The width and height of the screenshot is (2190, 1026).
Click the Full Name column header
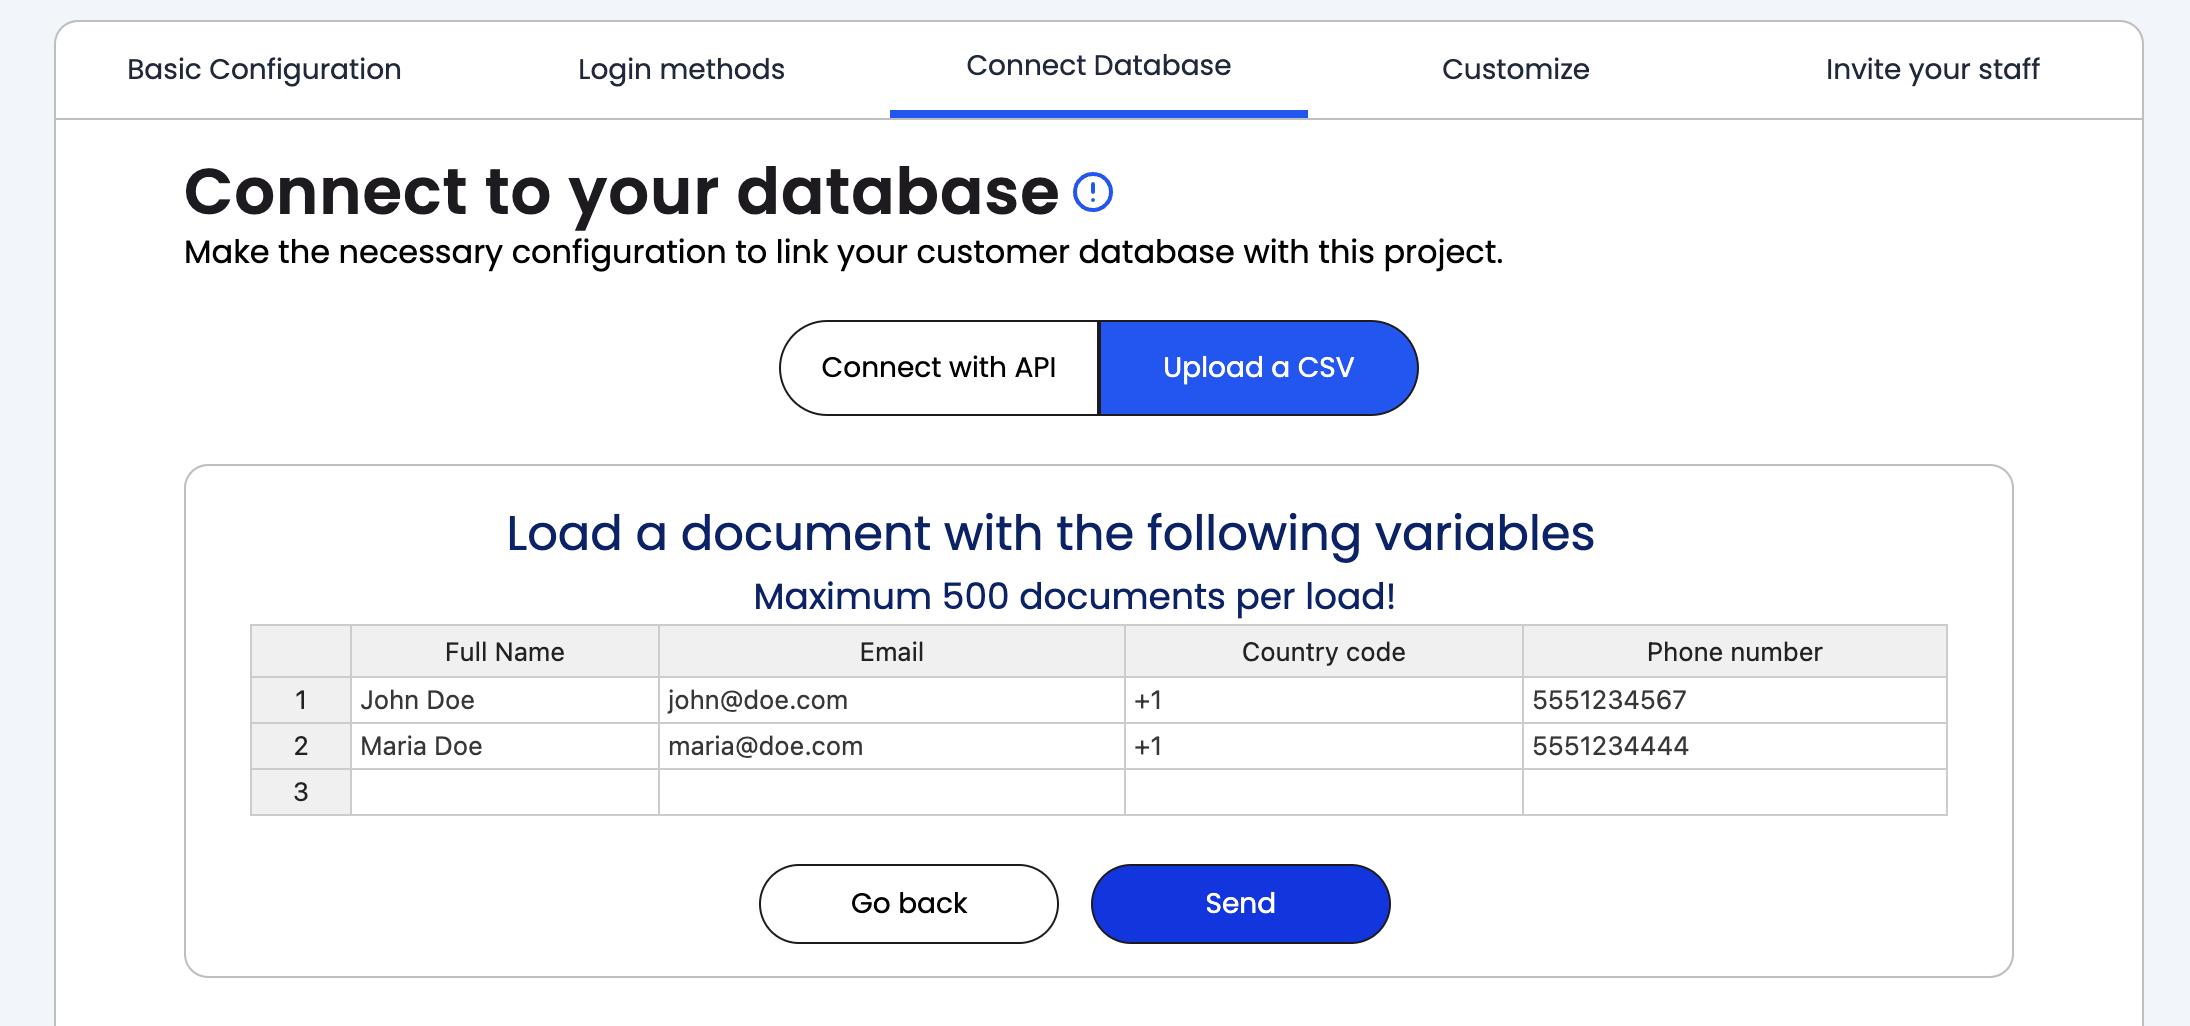pyautogui.click(x=504, y=652)
